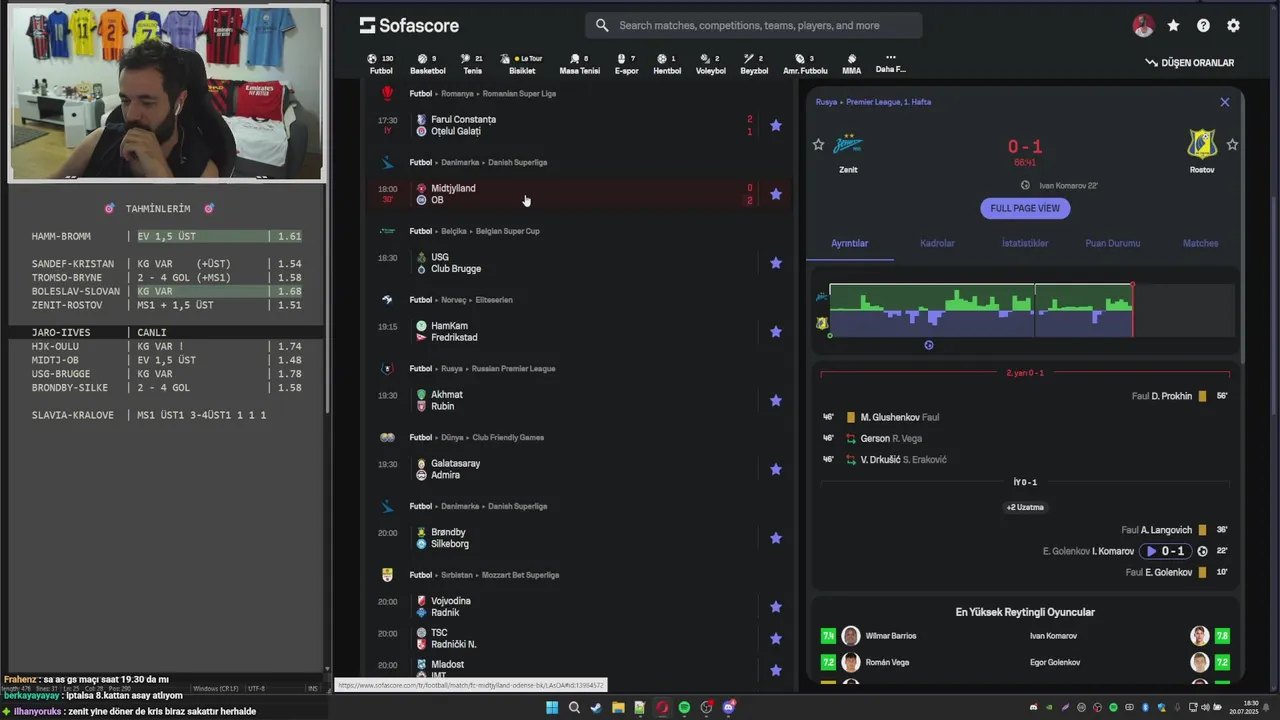
Task: Favorite Zenit team with star
Action: click(x=818, y=145)
